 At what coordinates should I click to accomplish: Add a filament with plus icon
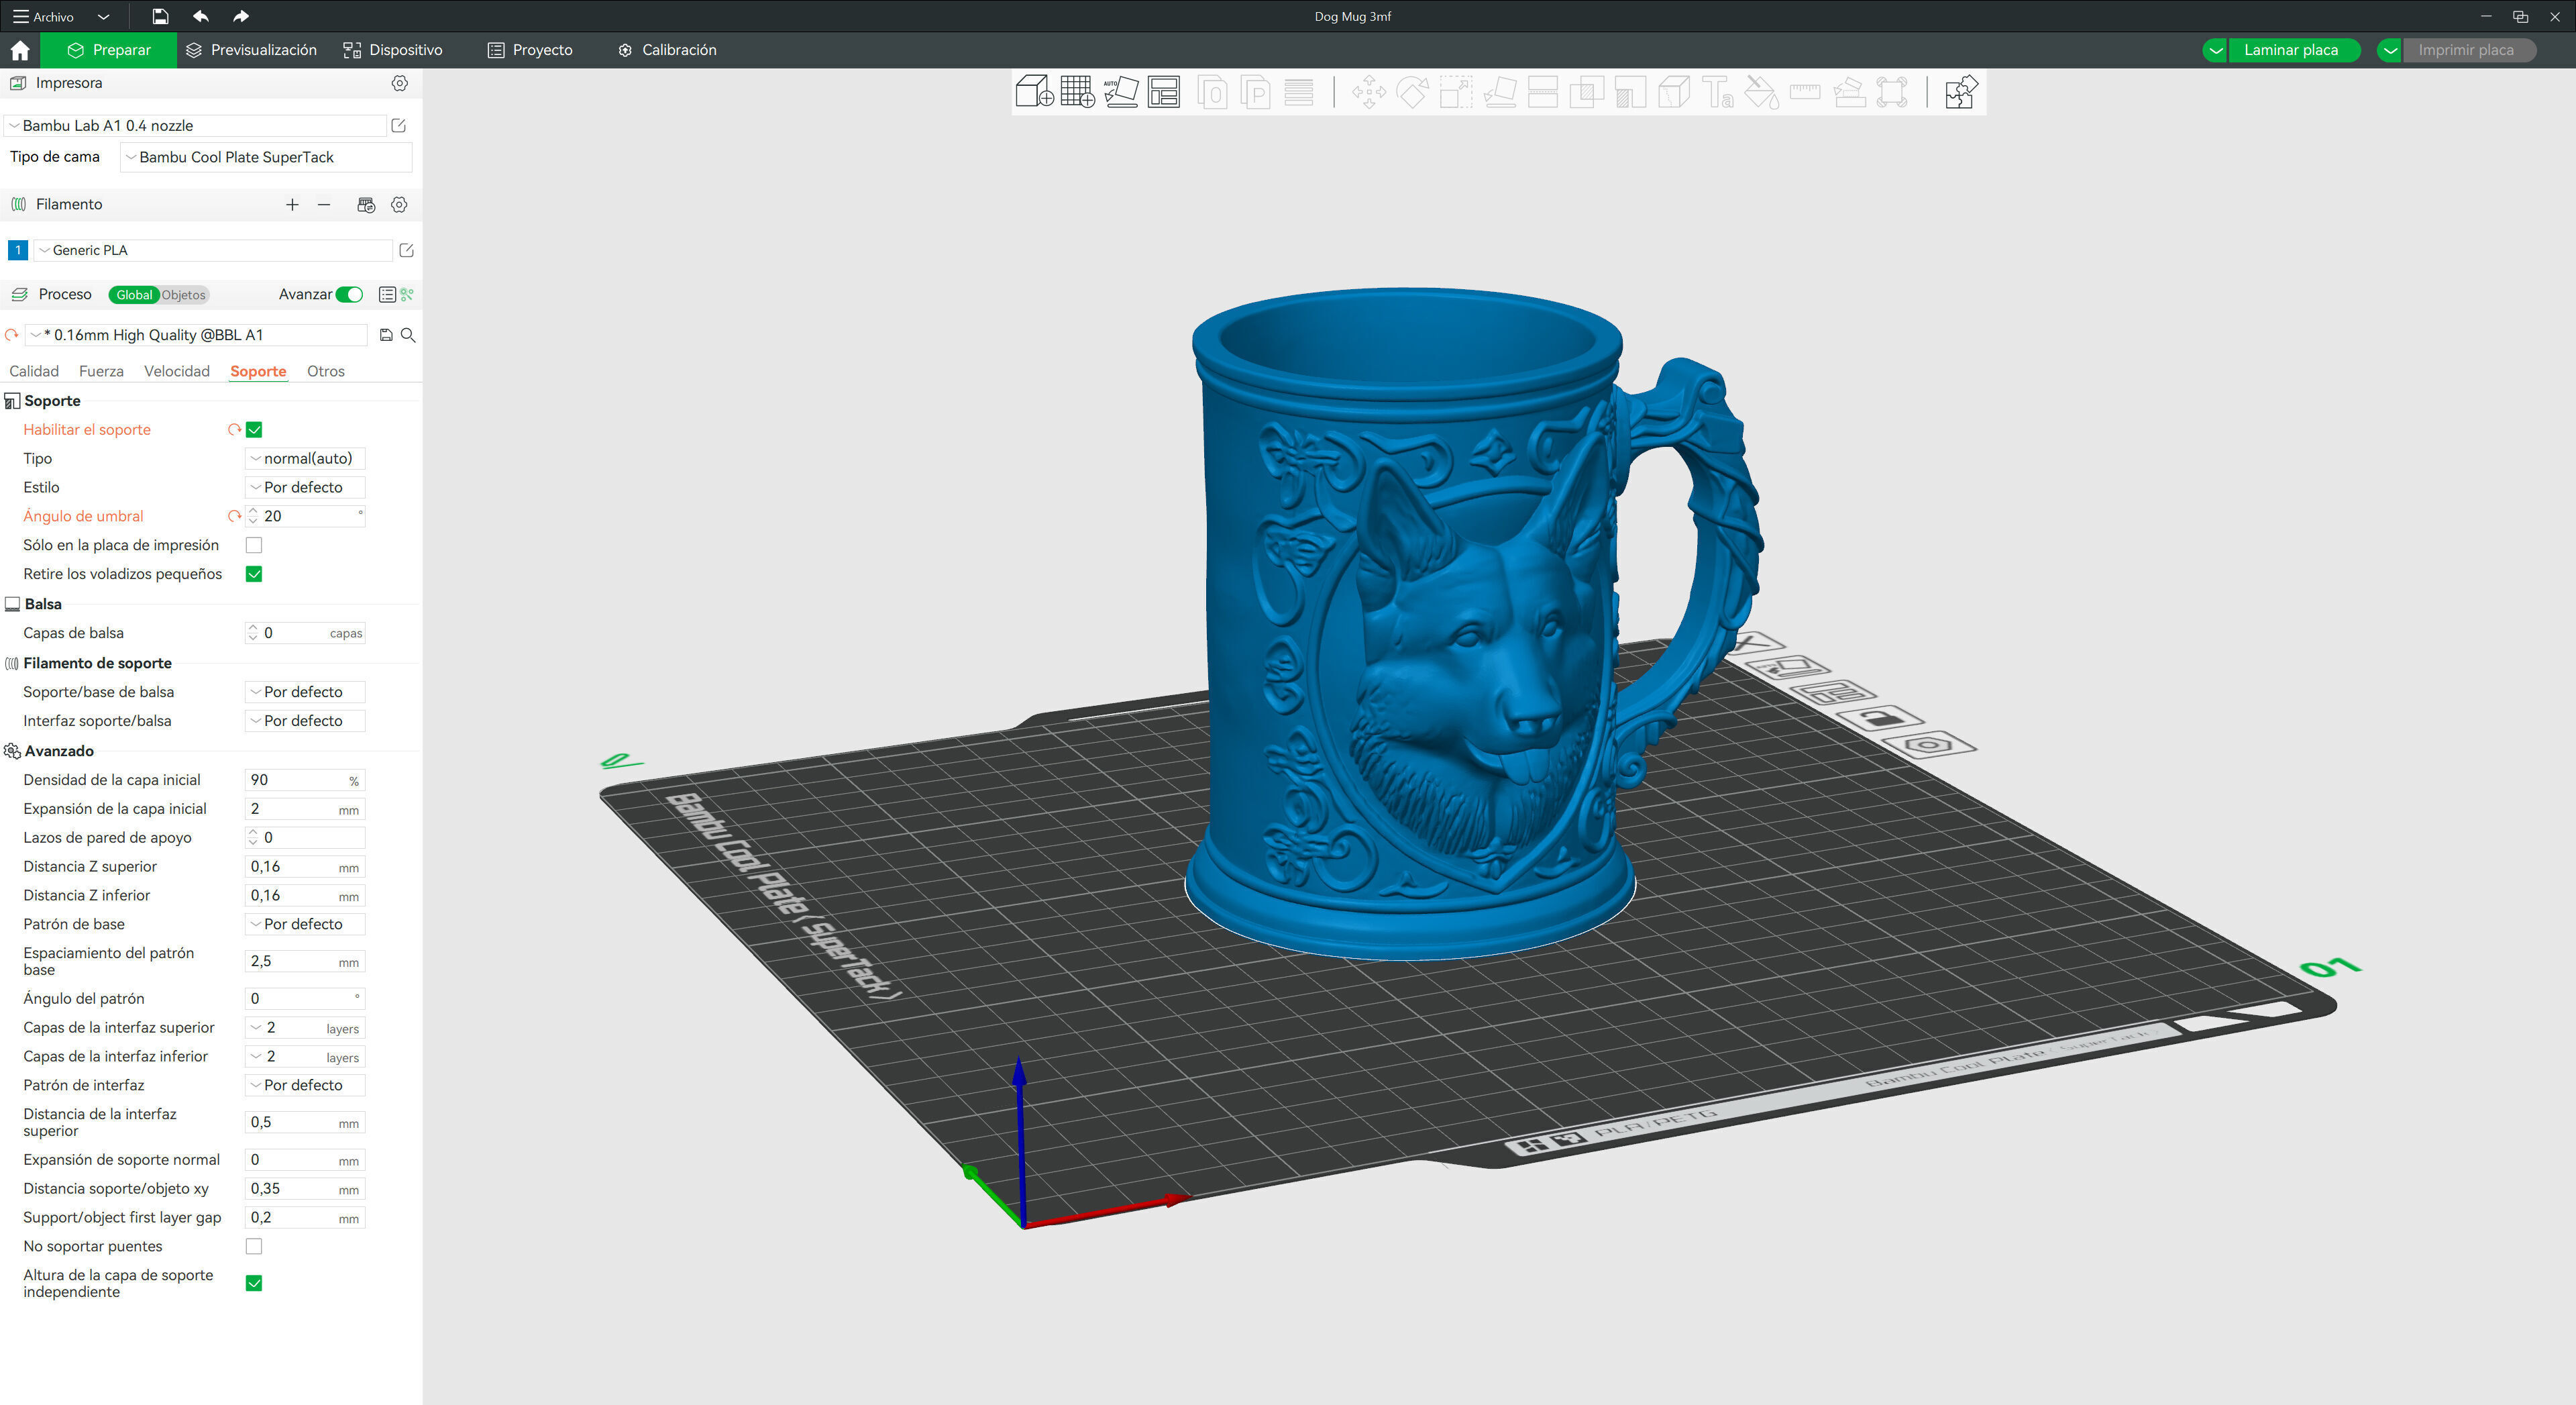(x=292, y=204)
